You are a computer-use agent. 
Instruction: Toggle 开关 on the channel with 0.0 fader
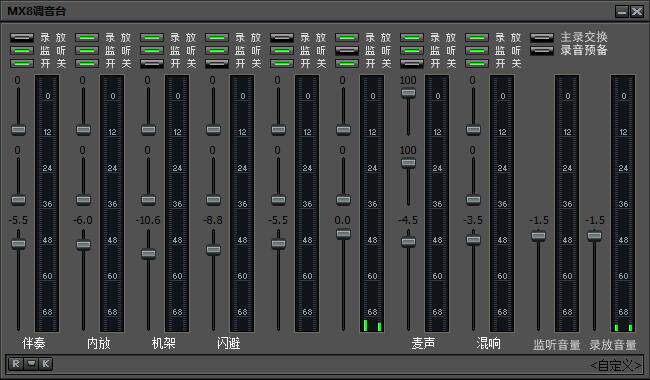coord(347,63)
